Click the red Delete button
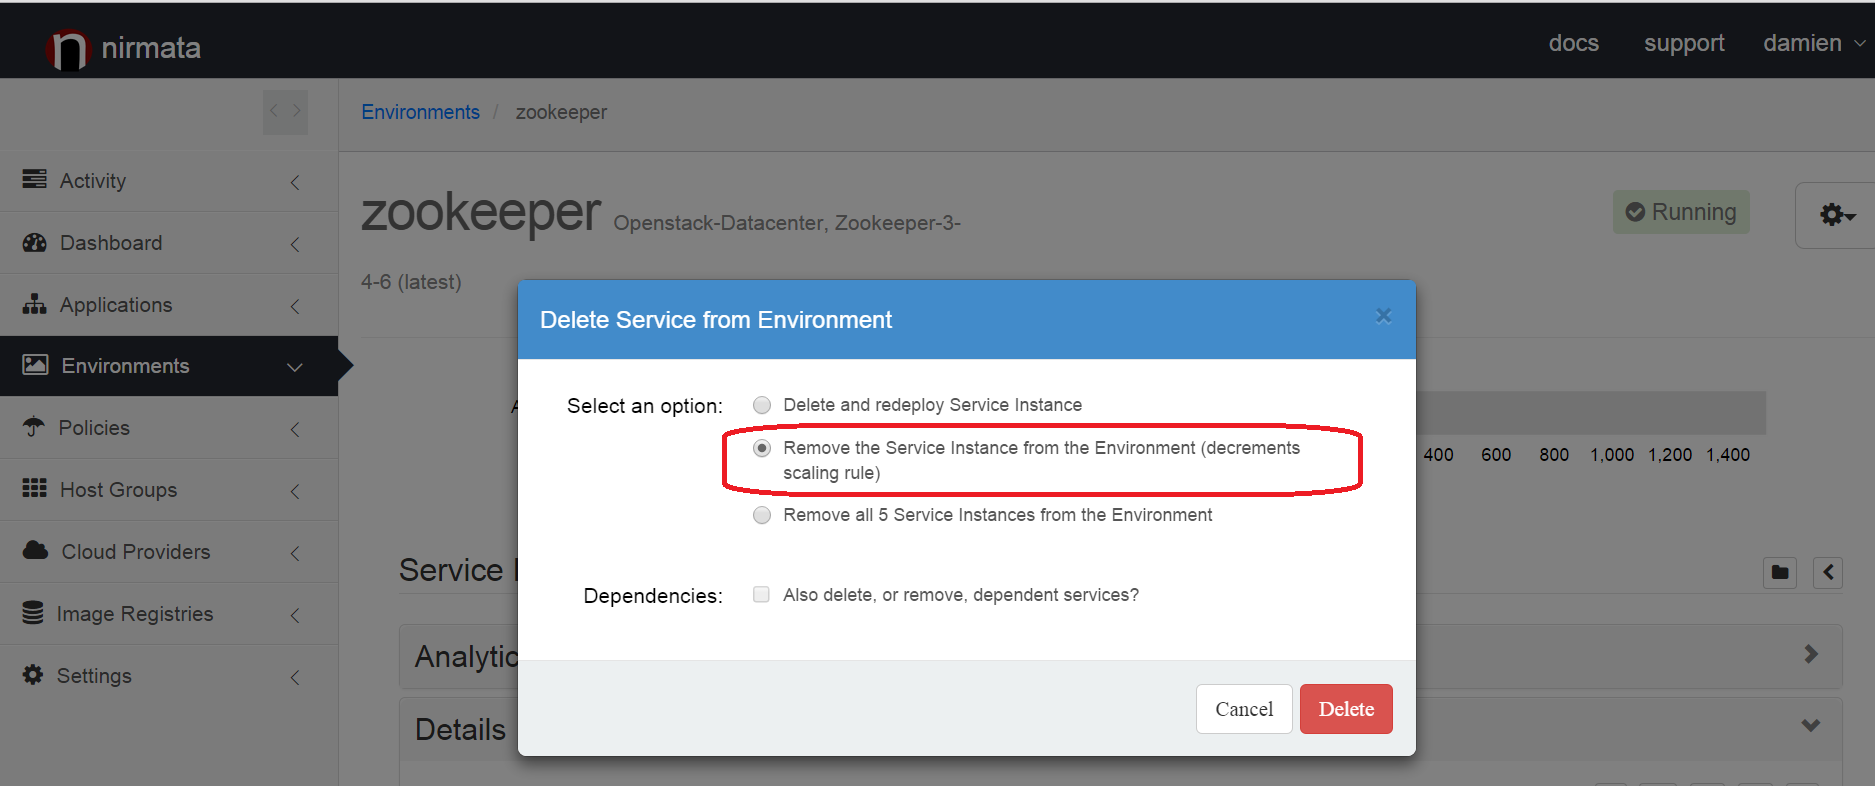This screenshot has height=786, width=1875. [1346, 709]
